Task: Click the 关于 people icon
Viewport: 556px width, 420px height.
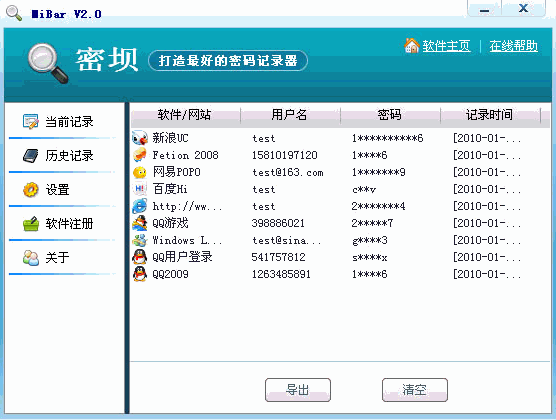Action: click(x=30, y=258)
